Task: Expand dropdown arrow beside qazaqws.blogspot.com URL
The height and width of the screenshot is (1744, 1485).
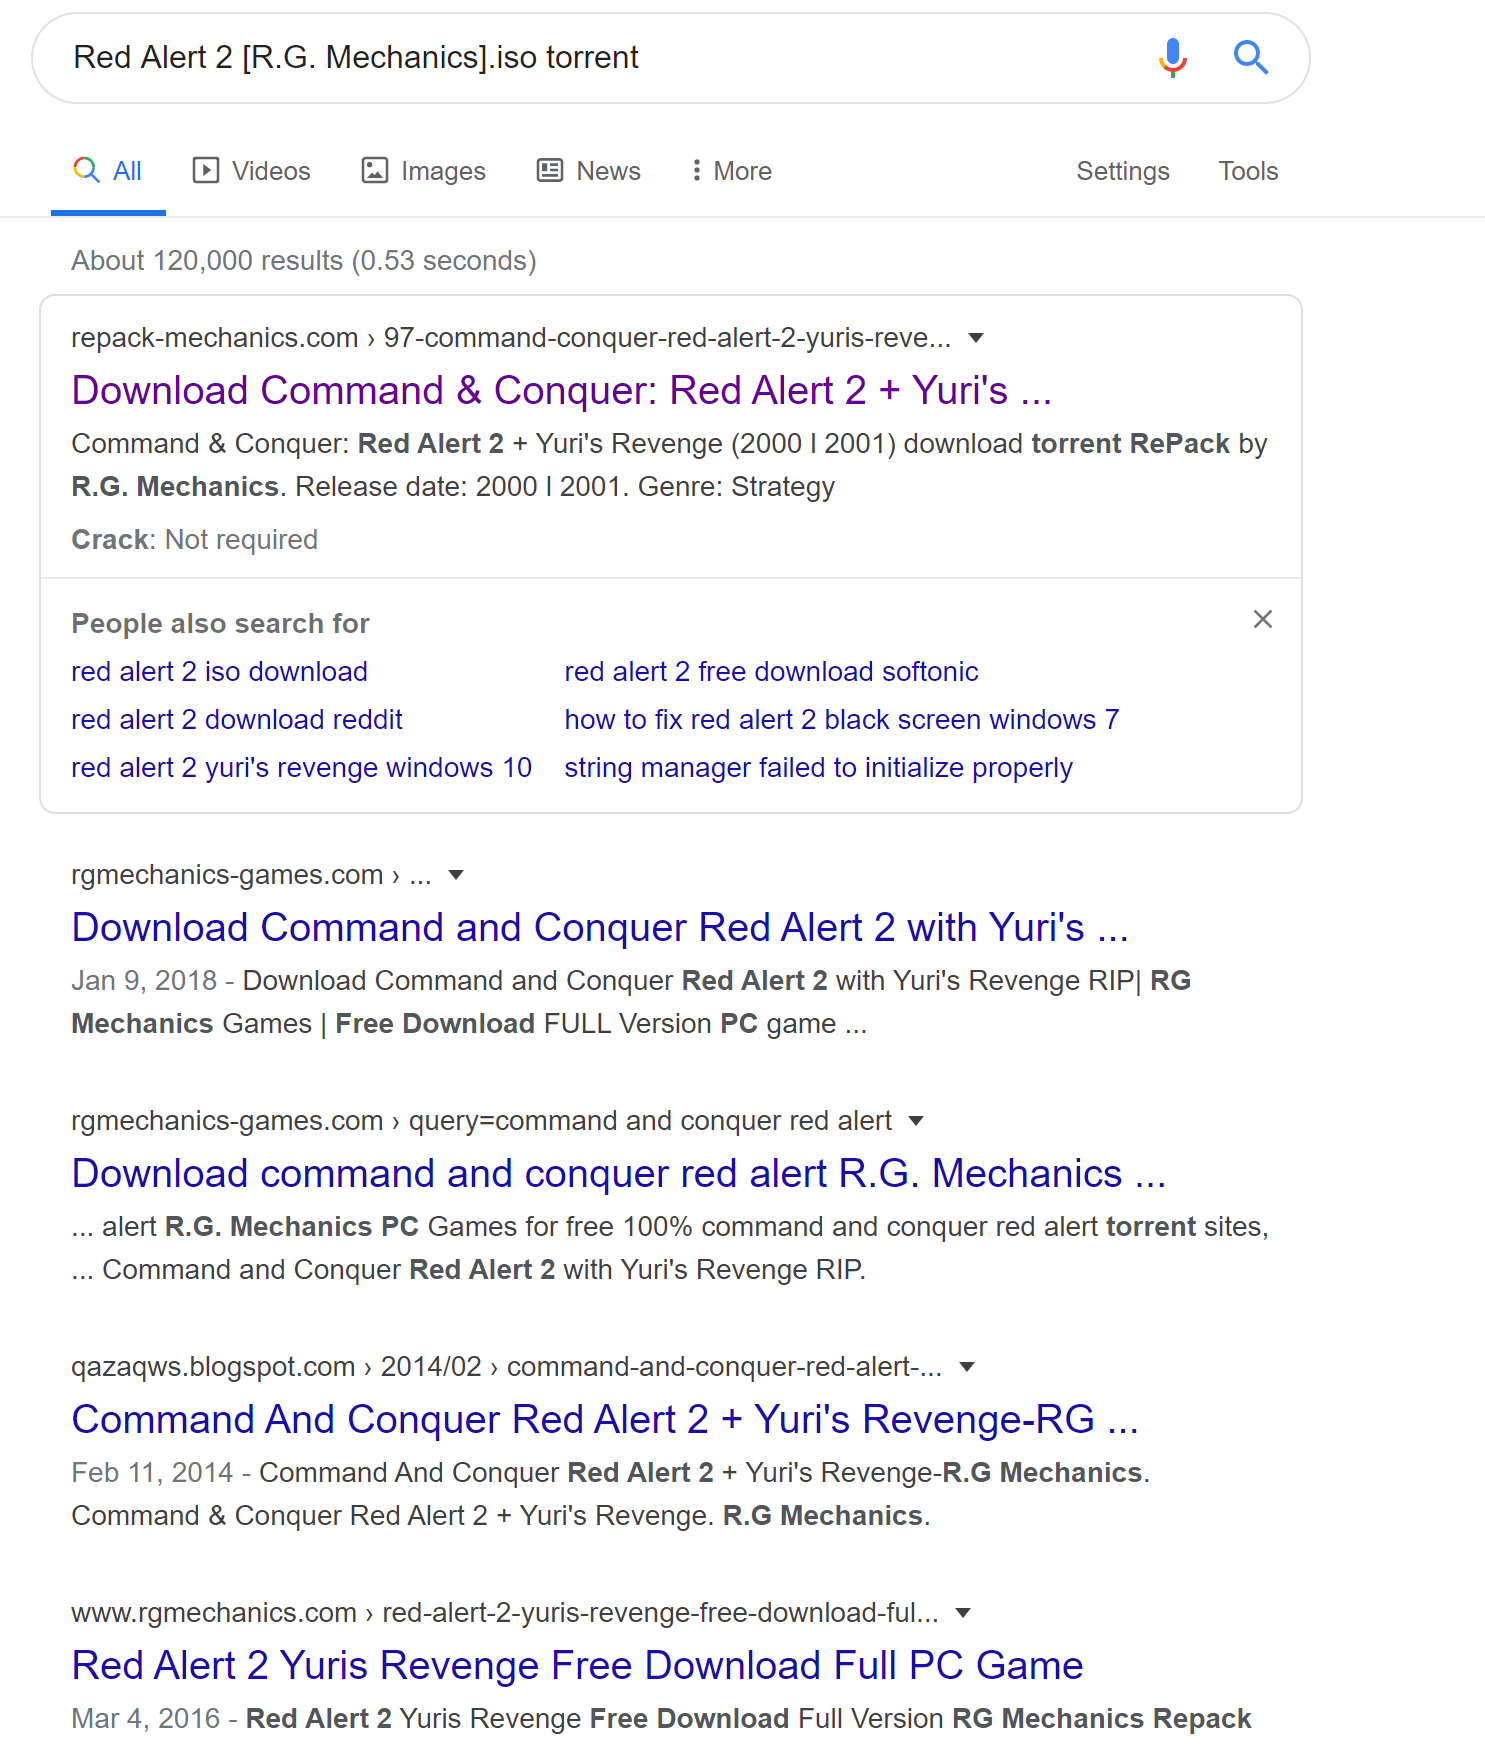Action: (x=966, y=1367)
